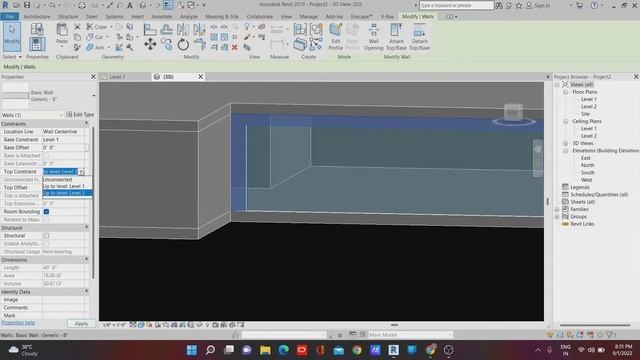Select the Align tool icon
Viewport: 640px width, 360px height.
click(x=150, y=29)
